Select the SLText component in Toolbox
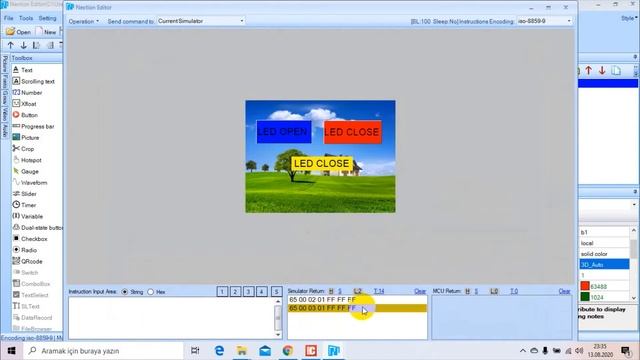640x360 pixels. [26, 306]
